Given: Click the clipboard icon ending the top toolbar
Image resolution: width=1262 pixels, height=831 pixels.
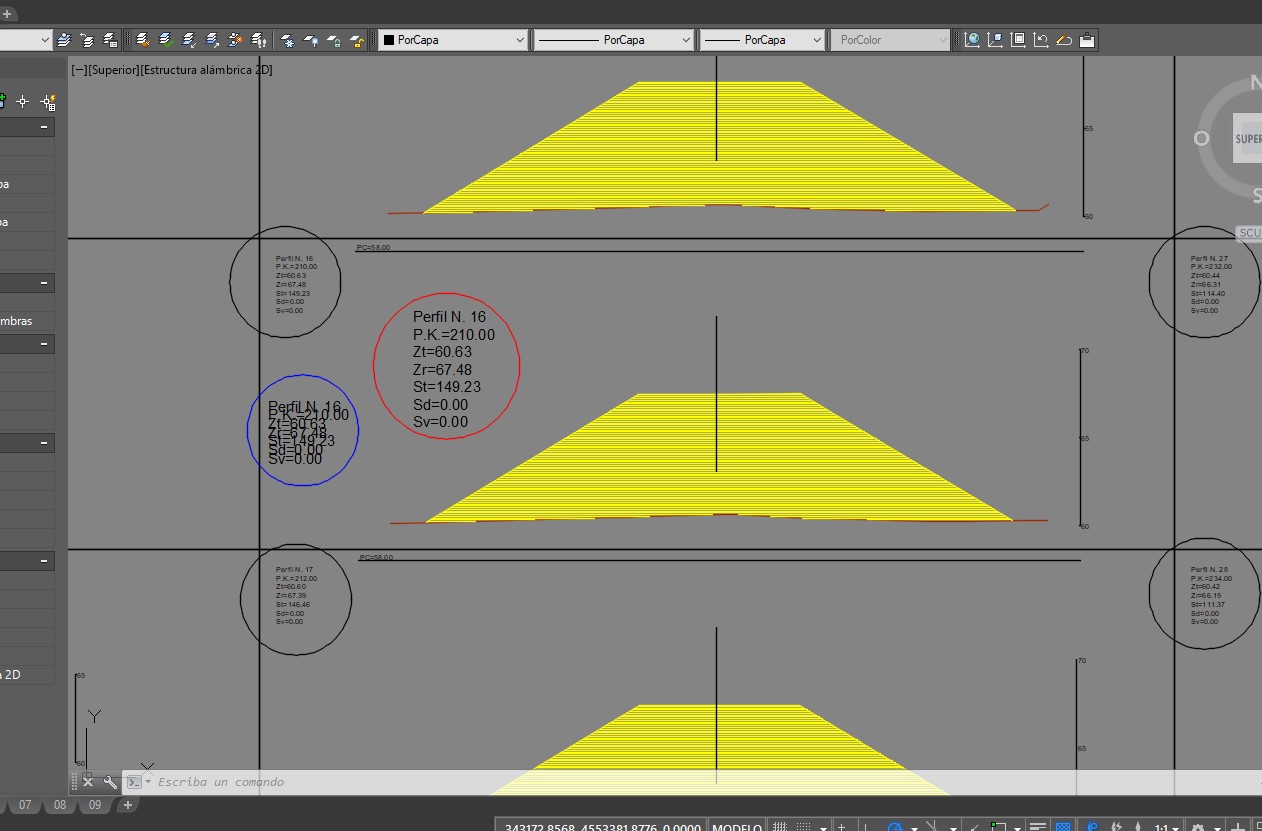Looking at the screenshot, I should click(1087, 40).
